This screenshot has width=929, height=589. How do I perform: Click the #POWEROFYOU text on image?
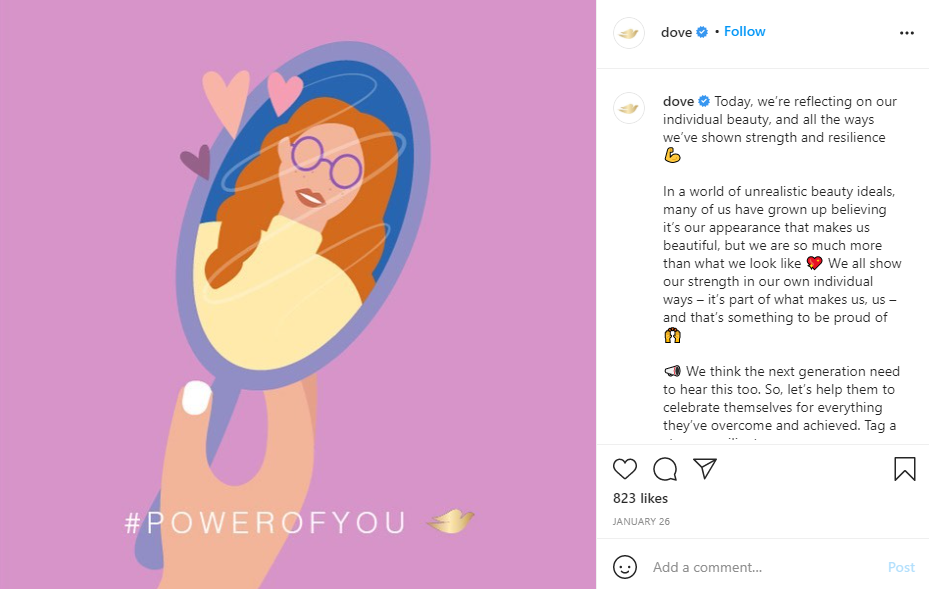click(x=265, y=523)
